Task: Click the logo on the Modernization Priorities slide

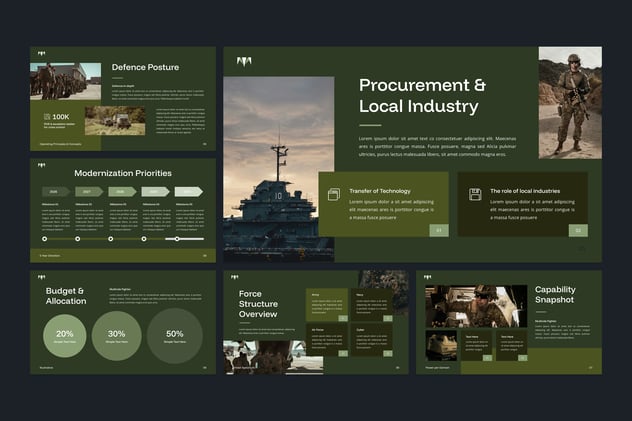Action: click(x=42, y=166)
